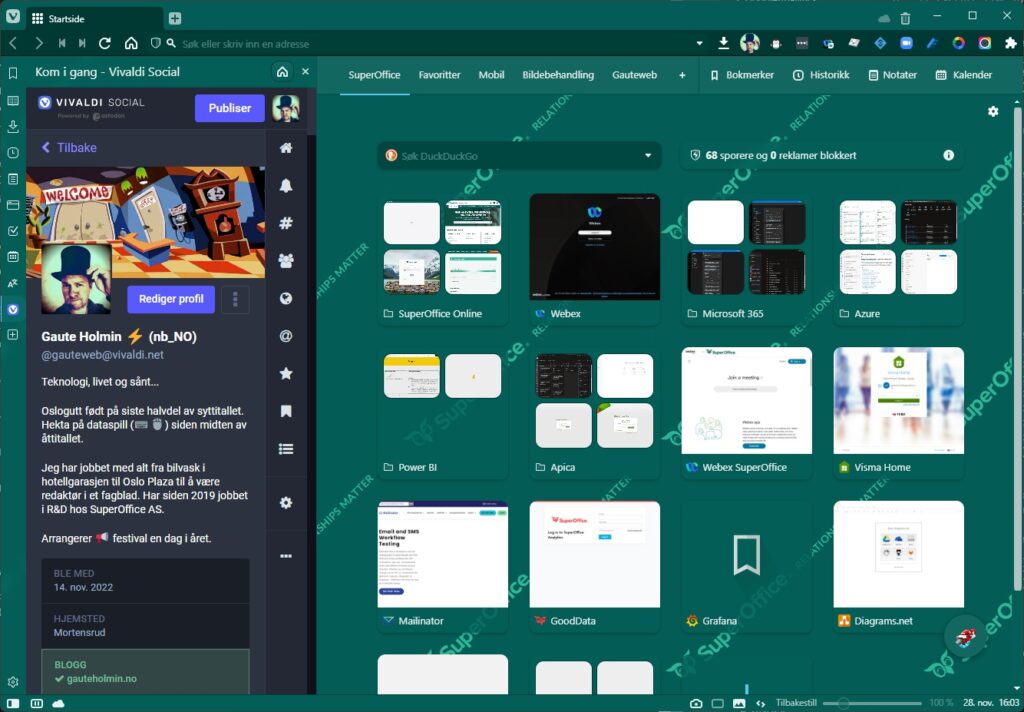Viewport: 1024px width, 712px height.
Task: Open browser settings gear in the side bar
Action: [12, 682]
